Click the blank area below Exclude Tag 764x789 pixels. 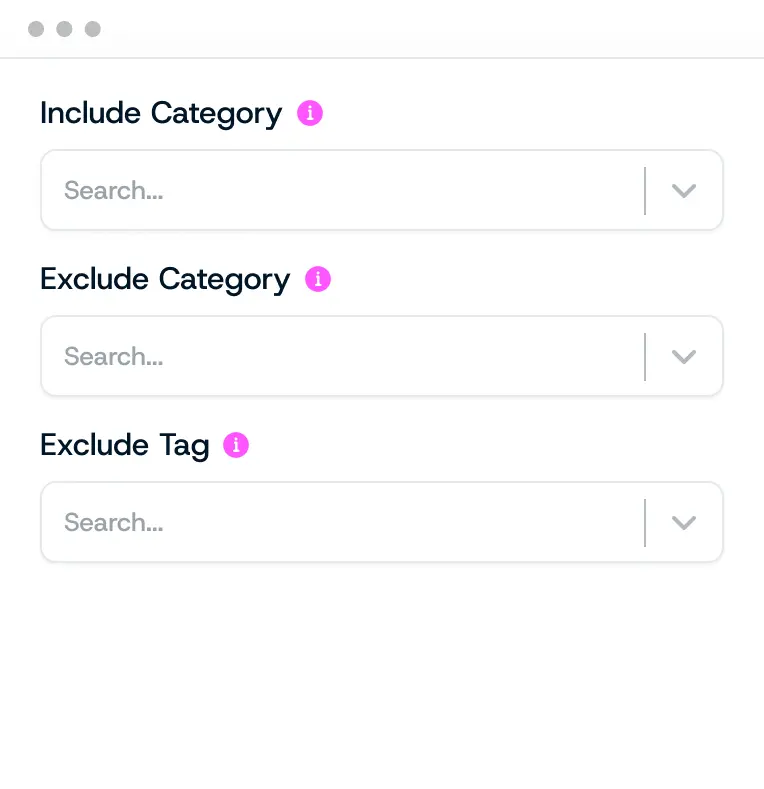pos(380,680)
